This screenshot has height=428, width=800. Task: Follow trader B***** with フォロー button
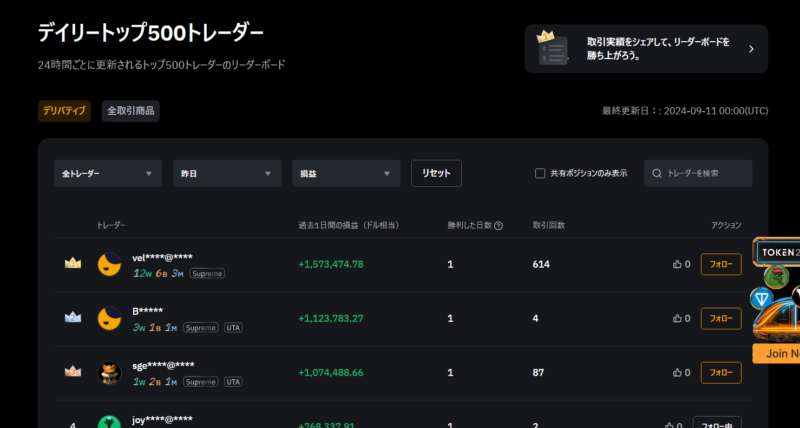(x=721, y=318)
